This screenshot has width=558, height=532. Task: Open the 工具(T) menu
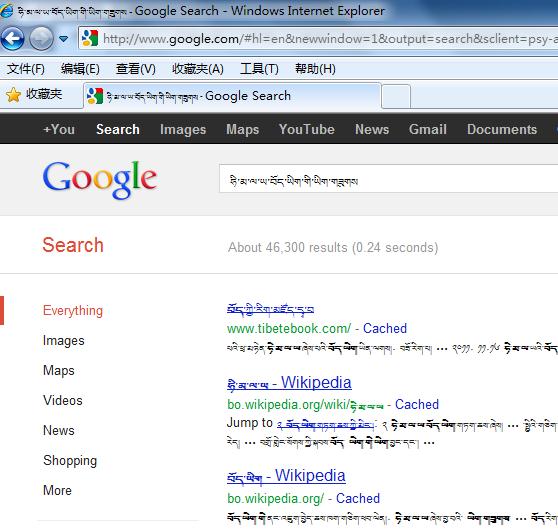[x=259, y=69]
